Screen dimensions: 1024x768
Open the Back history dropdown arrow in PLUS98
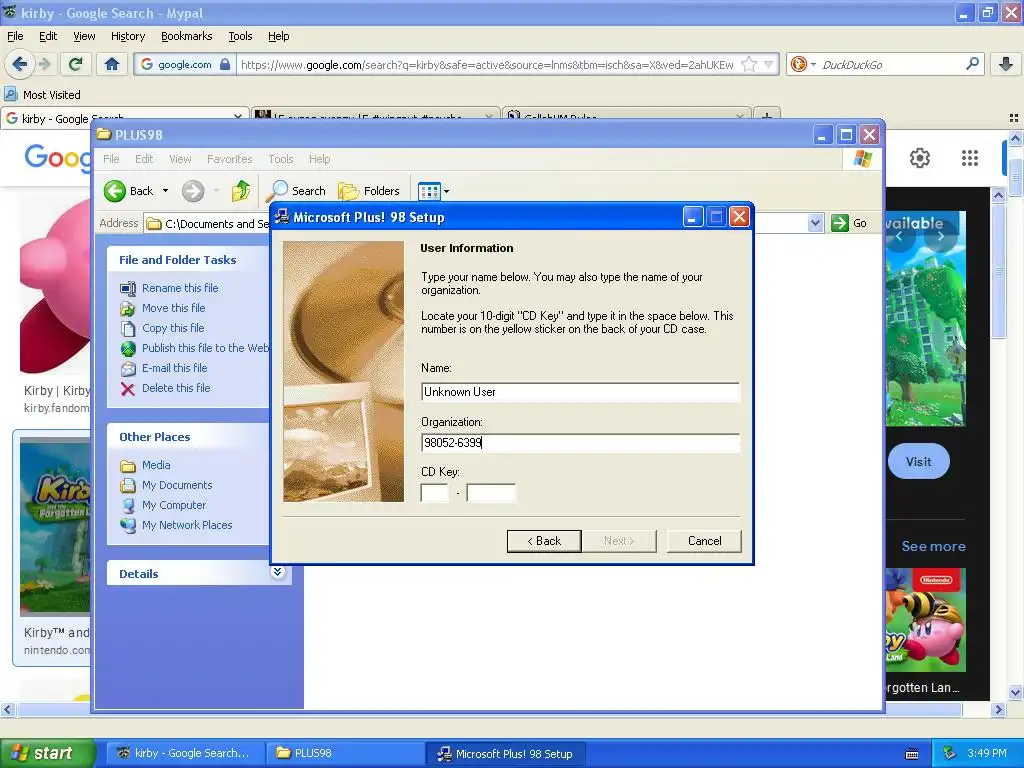pyautogui.click(x=165, y=191)
